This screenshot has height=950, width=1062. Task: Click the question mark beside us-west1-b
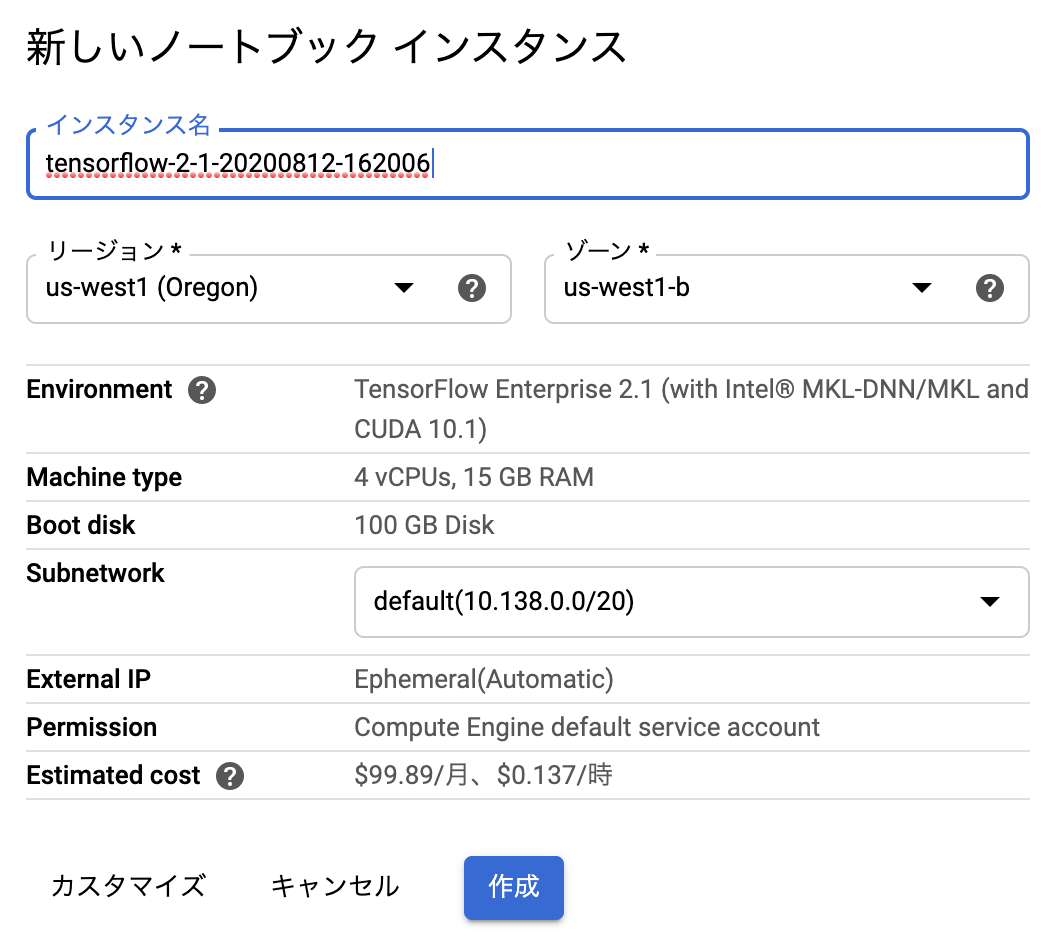tap(990, 289)
